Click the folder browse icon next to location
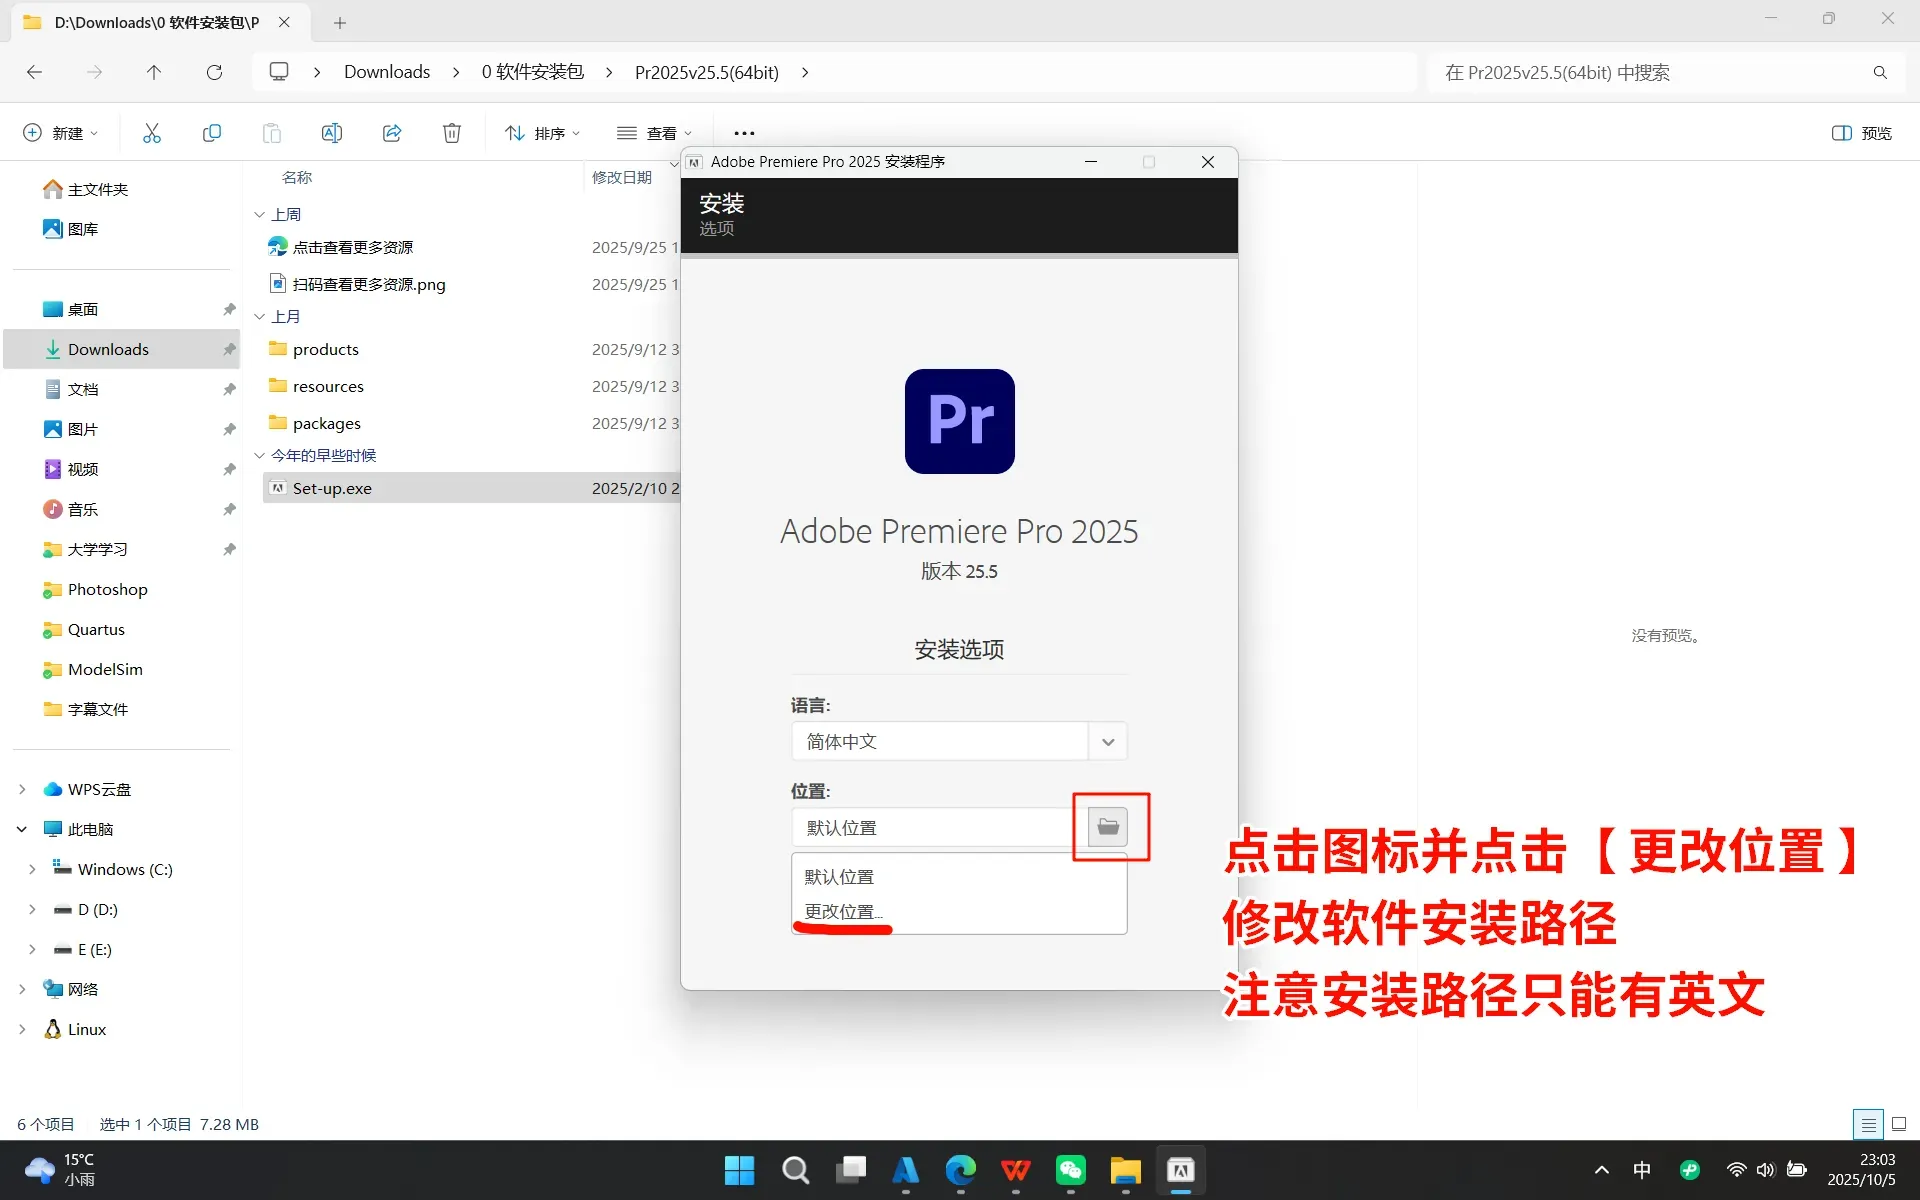 tap(1107, 827)
